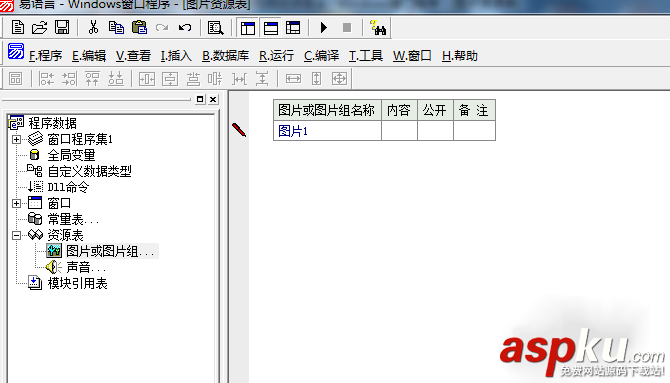
Task: Open the I.插入 menu
Action: click(176, 56)
